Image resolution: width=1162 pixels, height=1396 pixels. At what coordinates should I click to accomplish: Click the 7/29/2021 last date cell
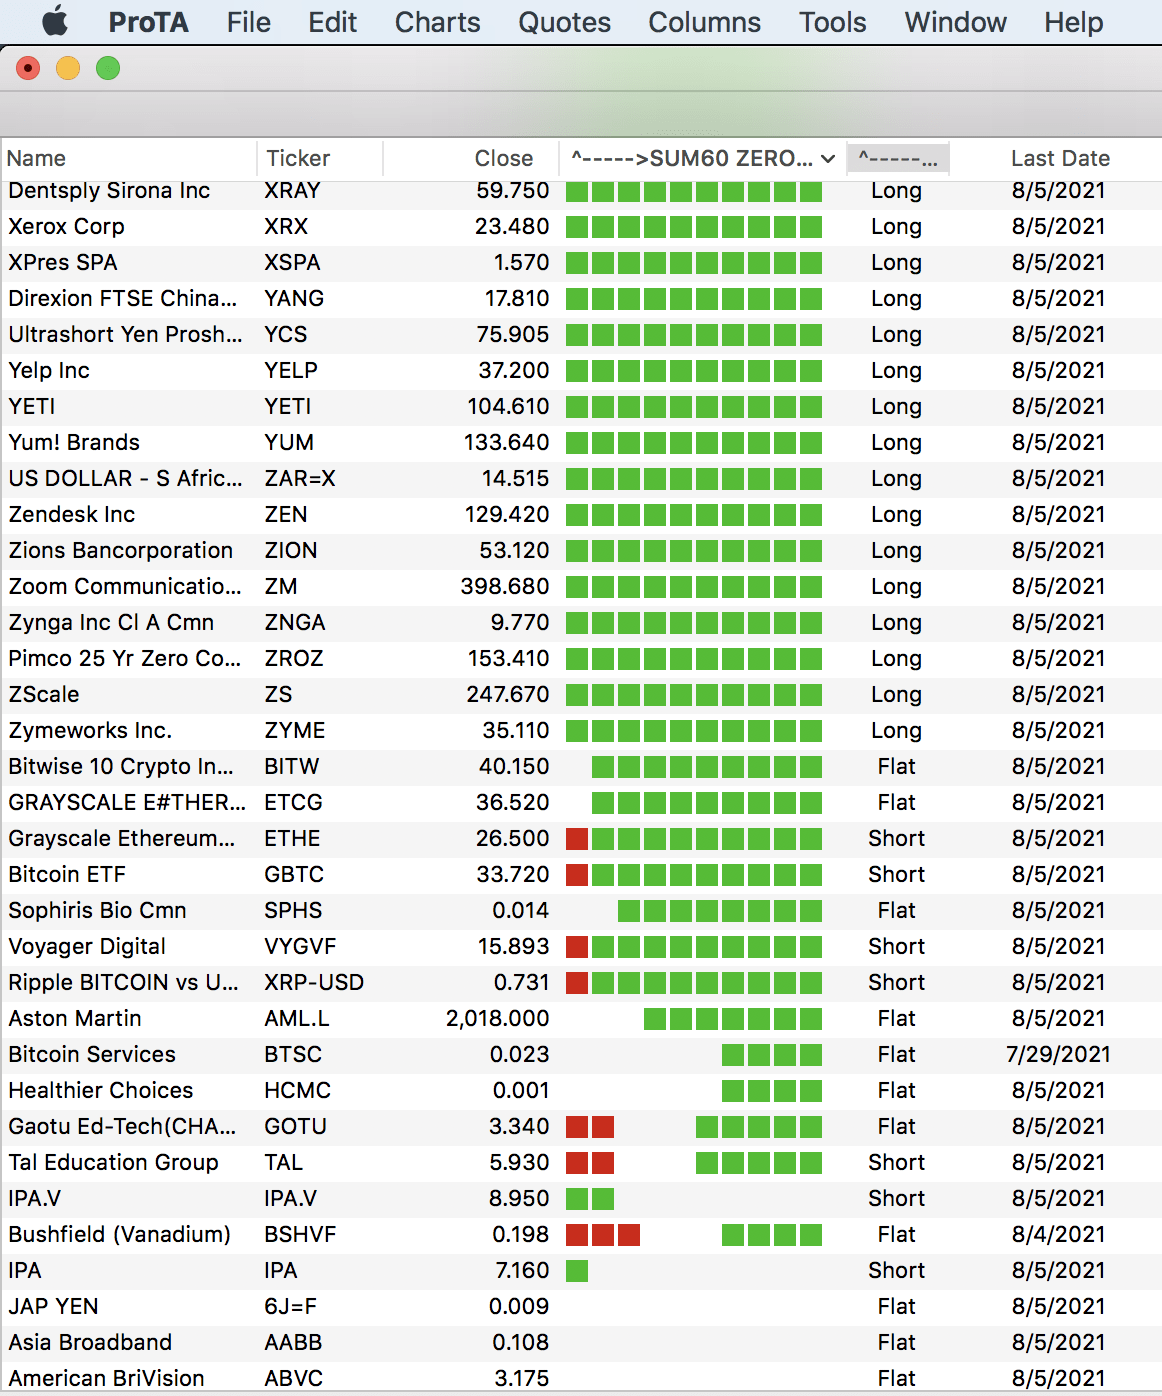[x=1058, y=1054]
